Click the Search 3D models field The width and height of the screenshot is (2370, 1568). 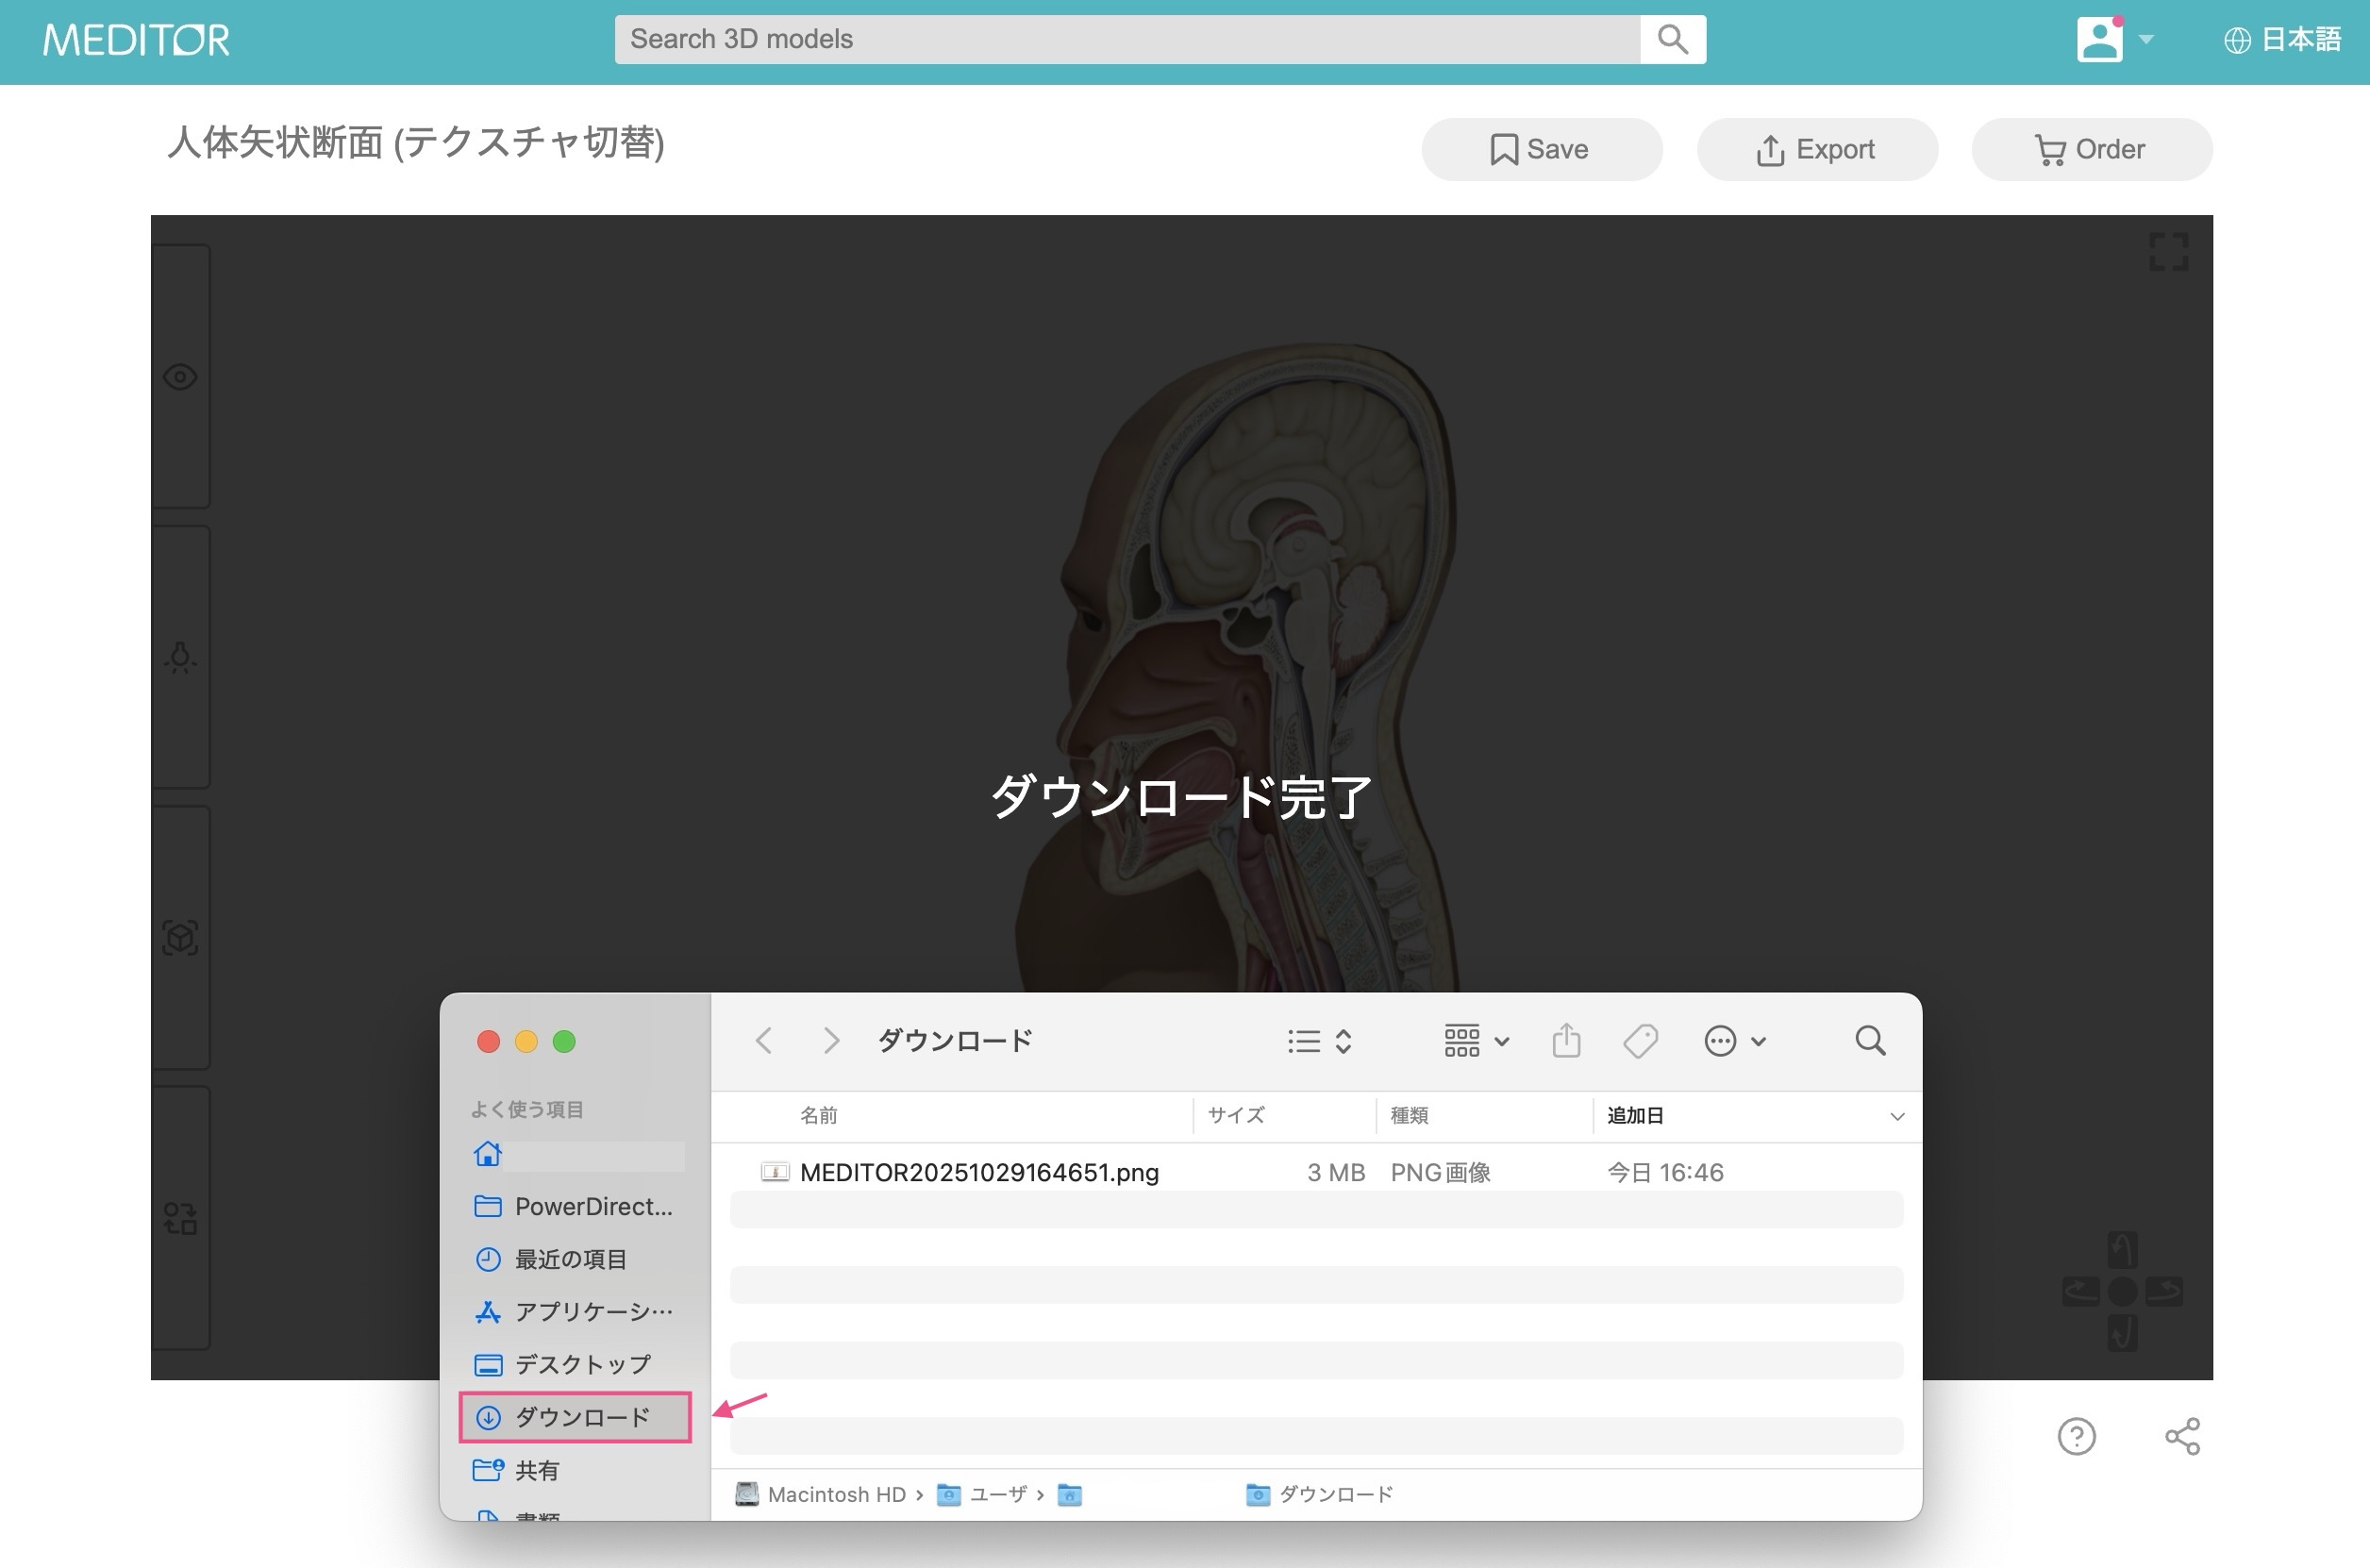pos(1127,40)
